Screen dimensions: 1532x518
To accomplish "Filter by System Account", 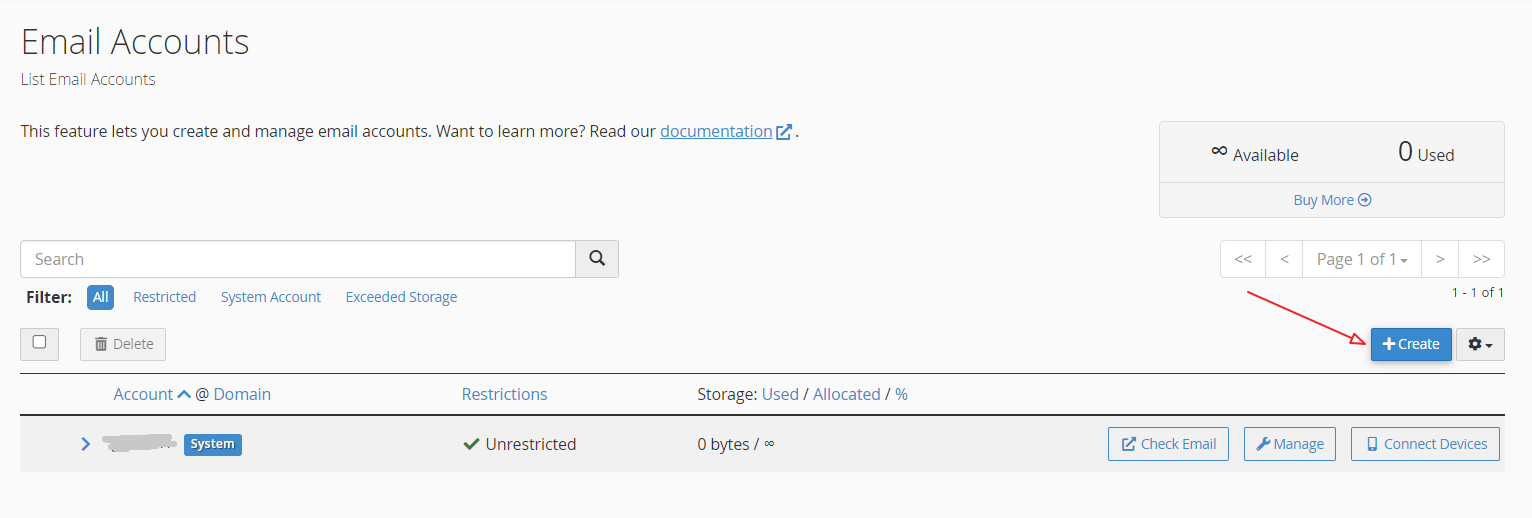I will coord(271,297).
